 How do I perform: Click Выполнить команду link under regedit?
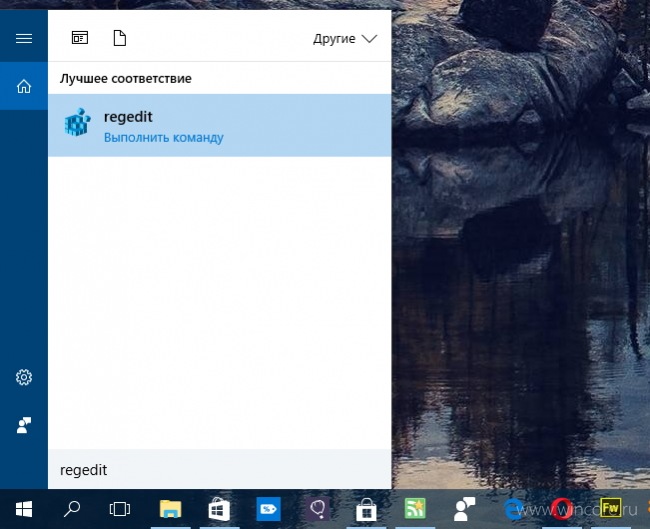coord(163,137)
